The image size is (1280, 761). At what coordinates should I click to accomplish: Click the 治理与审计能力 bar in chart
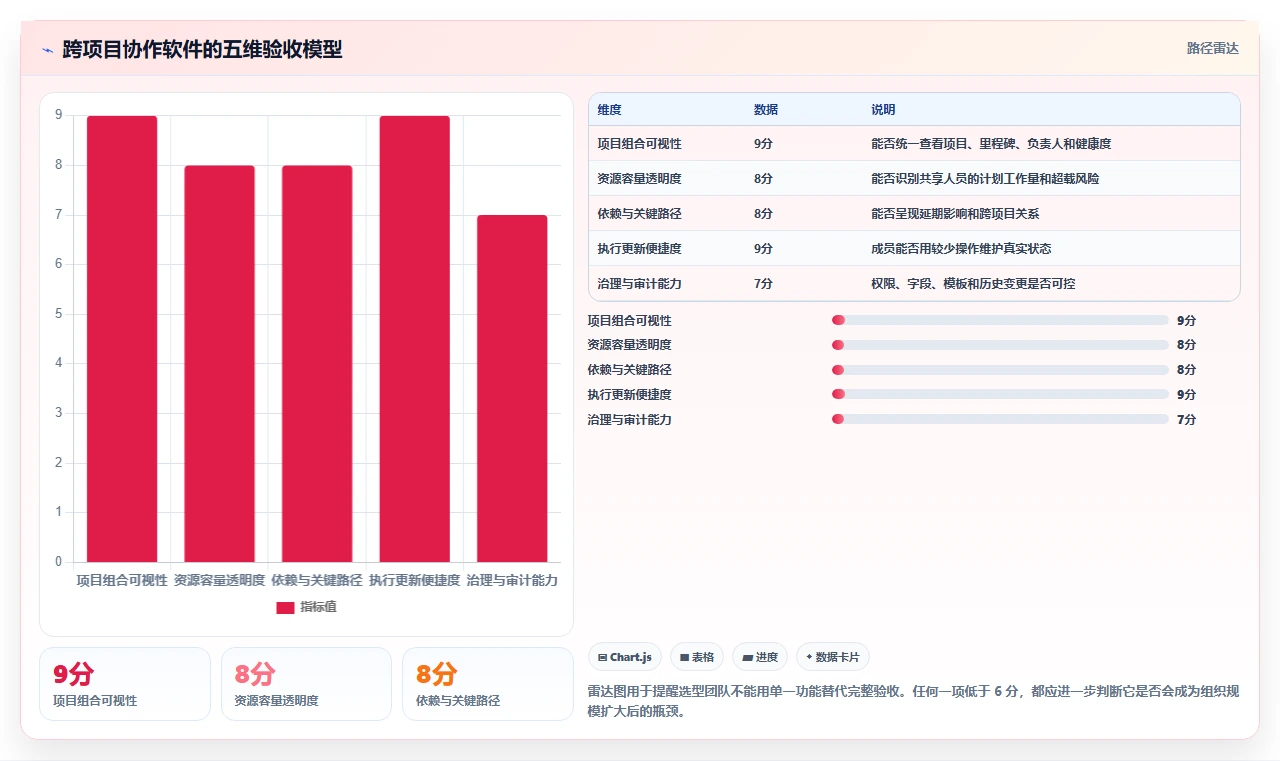click(512, 389)
